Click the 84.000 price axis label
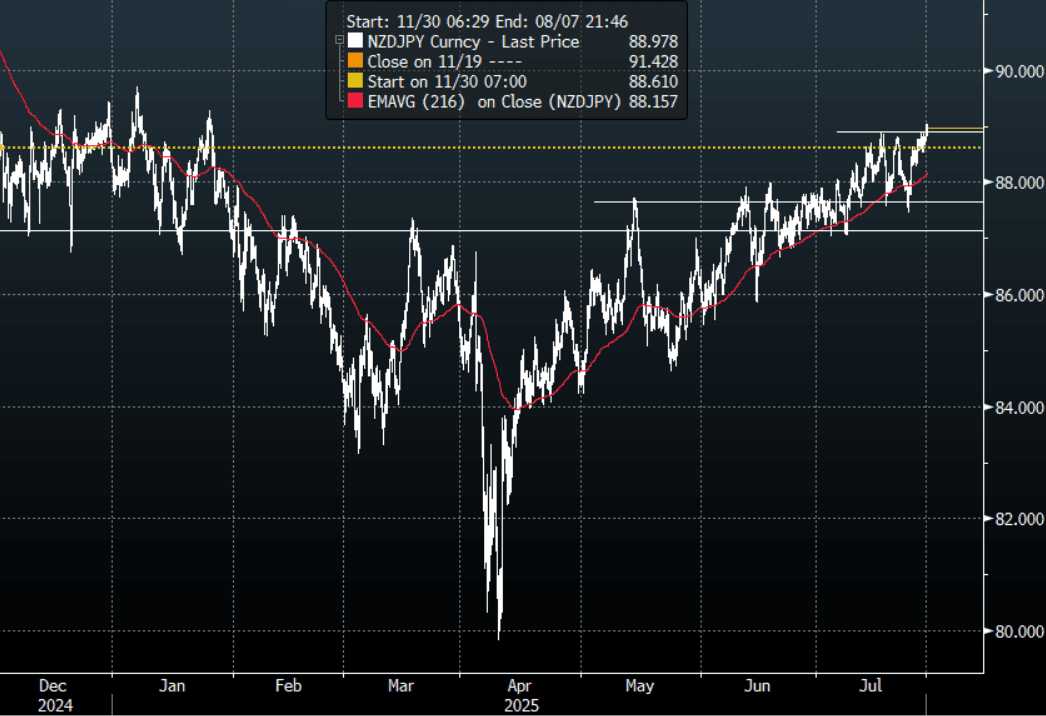 pos(1014,407)
